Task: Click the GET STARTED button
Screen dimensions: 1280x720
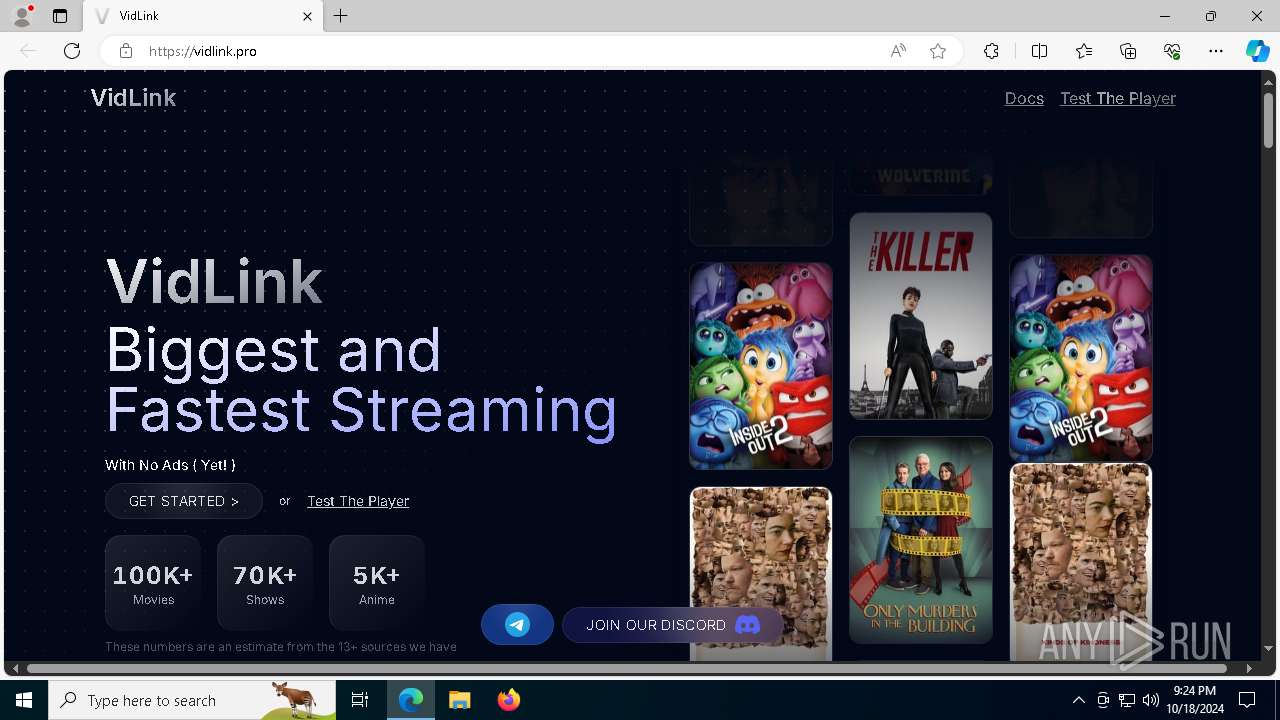Action: pyautogui.click(x=184, y=501)
